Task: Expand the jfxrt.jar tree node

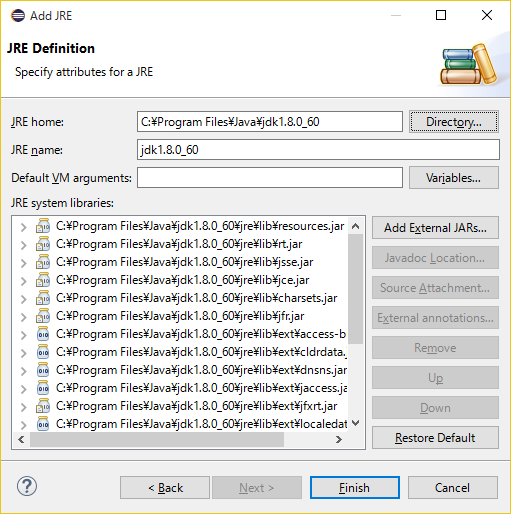Action: pyautogui.click(x=23, y=407)
